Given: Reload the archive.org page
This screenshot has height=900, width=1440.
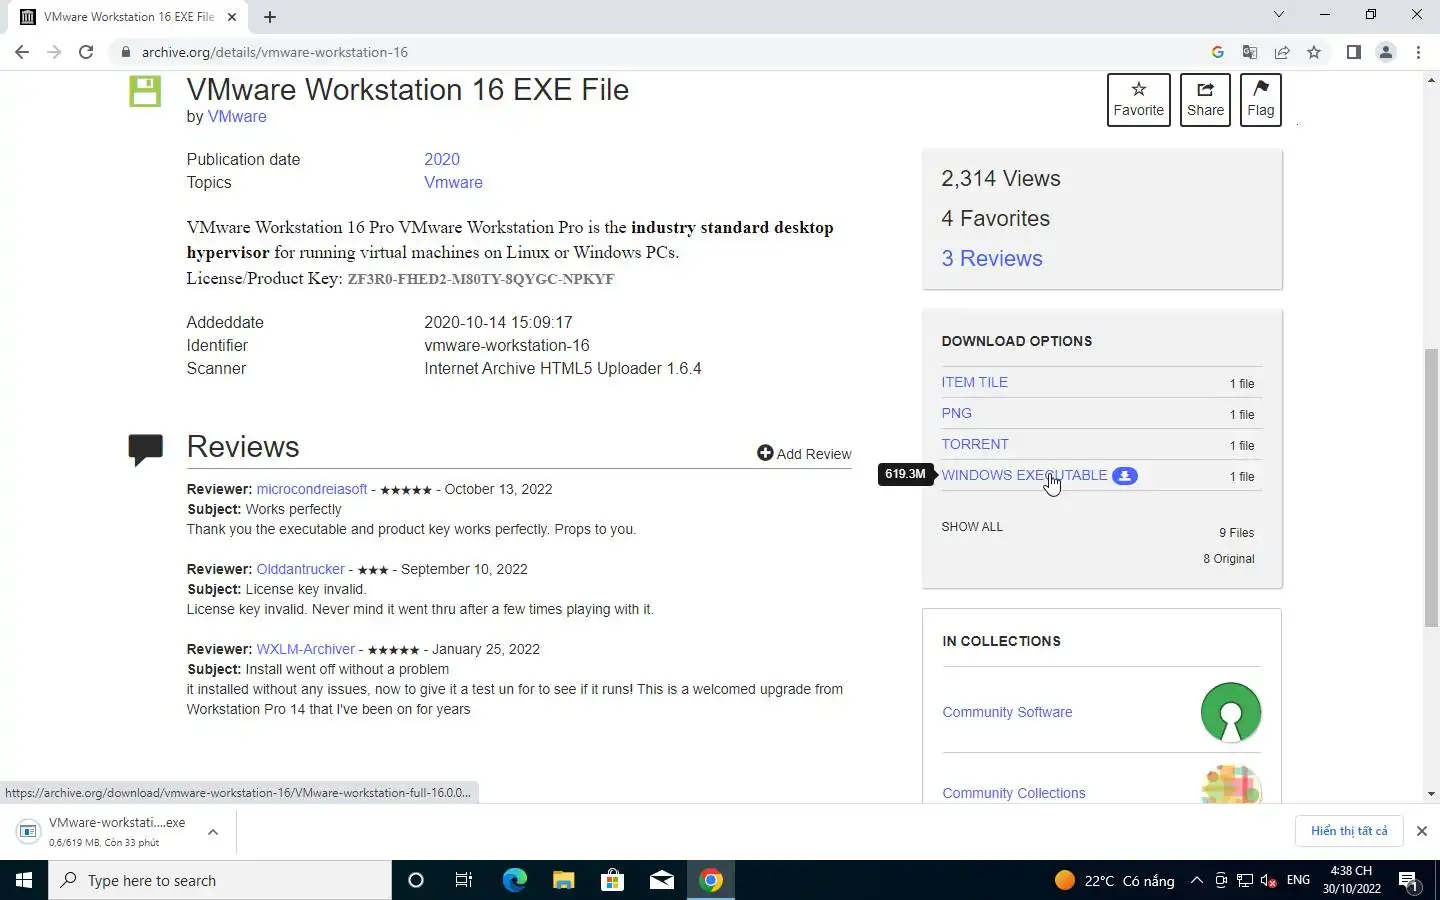Looking at the screenshot, I should pyautogui.click(x=86, y=52).
